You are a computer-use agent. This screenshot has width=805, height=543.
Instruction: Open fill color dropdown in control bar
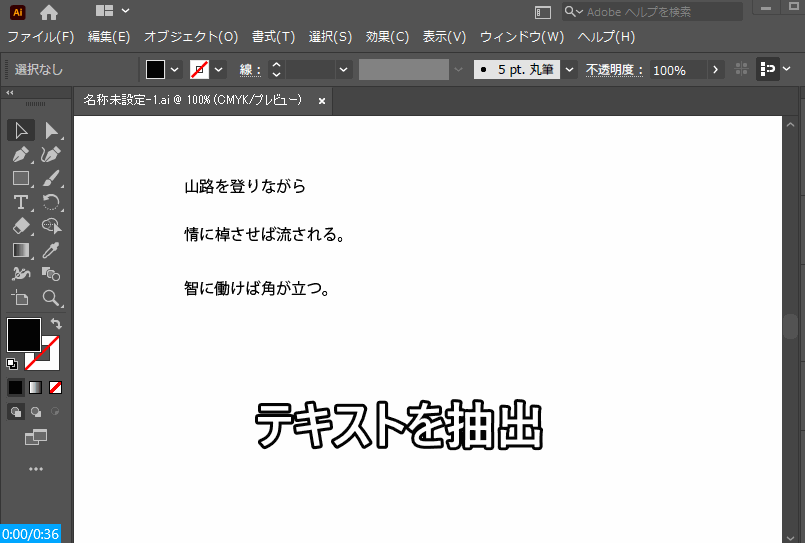click(x=175, y=69)
